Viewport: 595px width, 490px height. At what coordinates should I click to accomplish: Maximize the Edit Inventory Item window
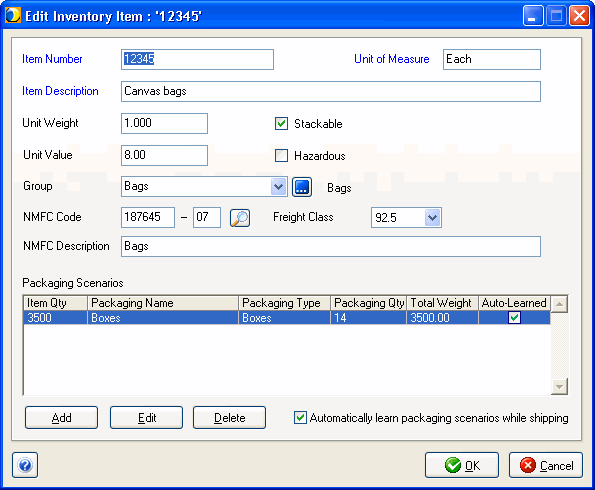(x=556, y=16)
